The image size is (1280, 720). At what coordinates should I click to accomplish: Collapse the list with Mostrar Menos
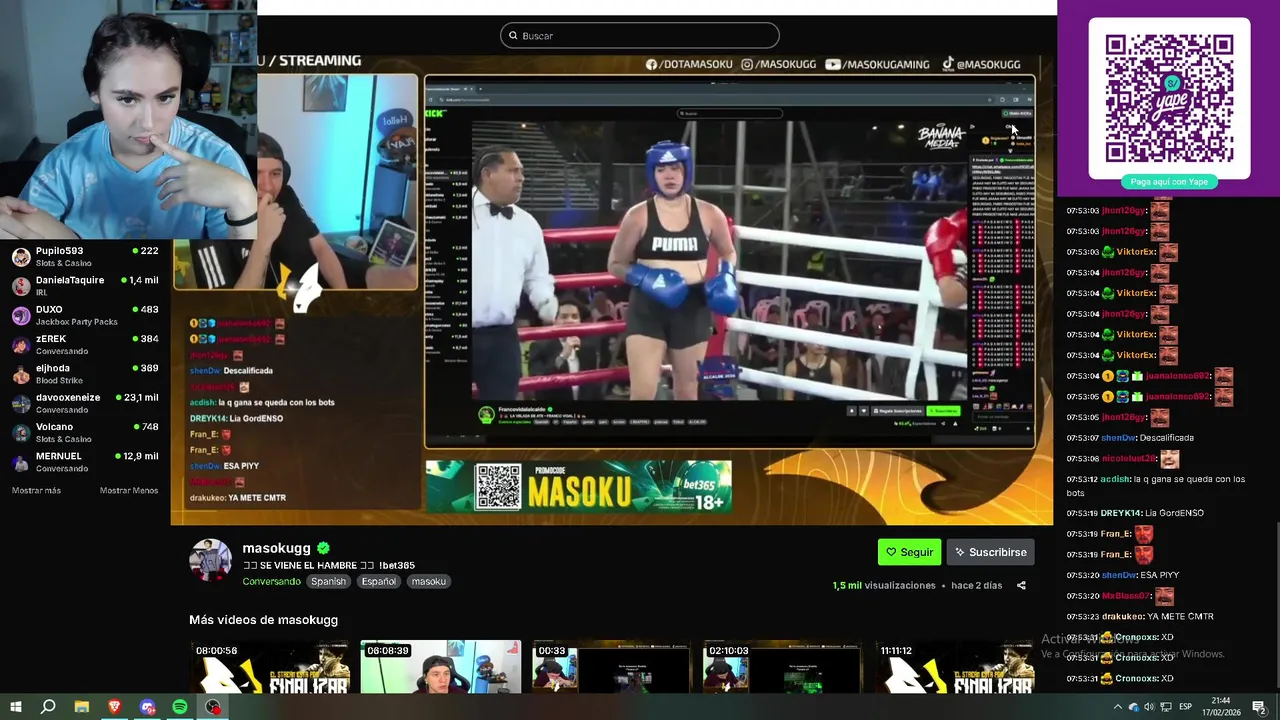pyautogui.click(x=129, y=491)
